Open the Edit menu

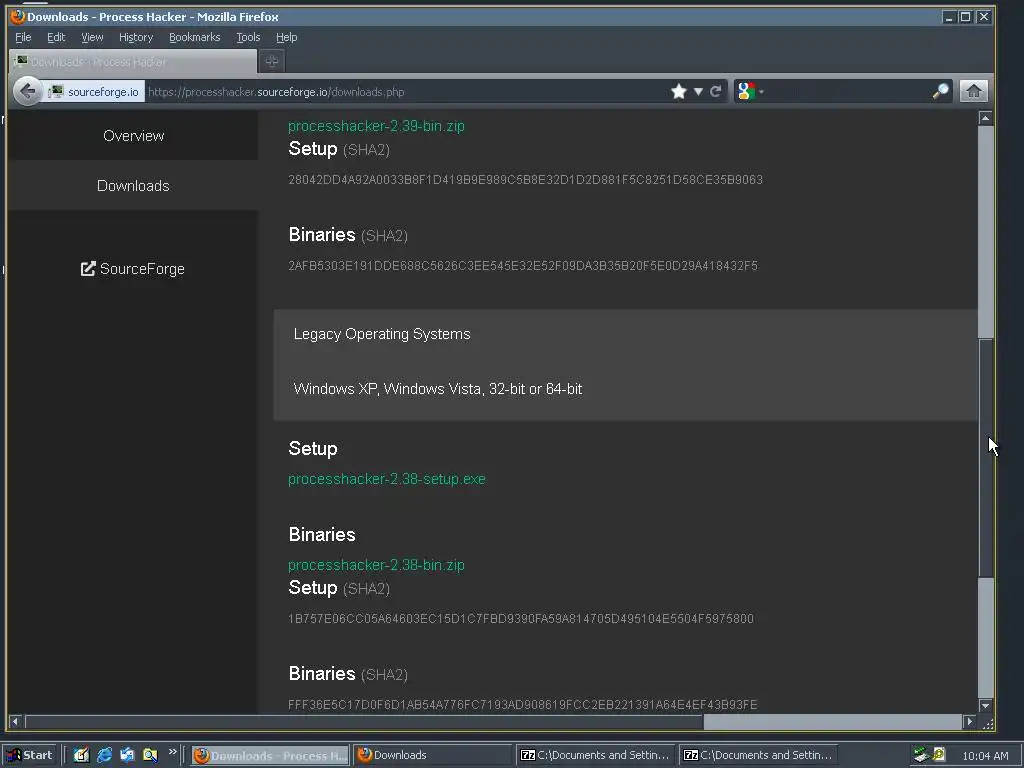56,37
